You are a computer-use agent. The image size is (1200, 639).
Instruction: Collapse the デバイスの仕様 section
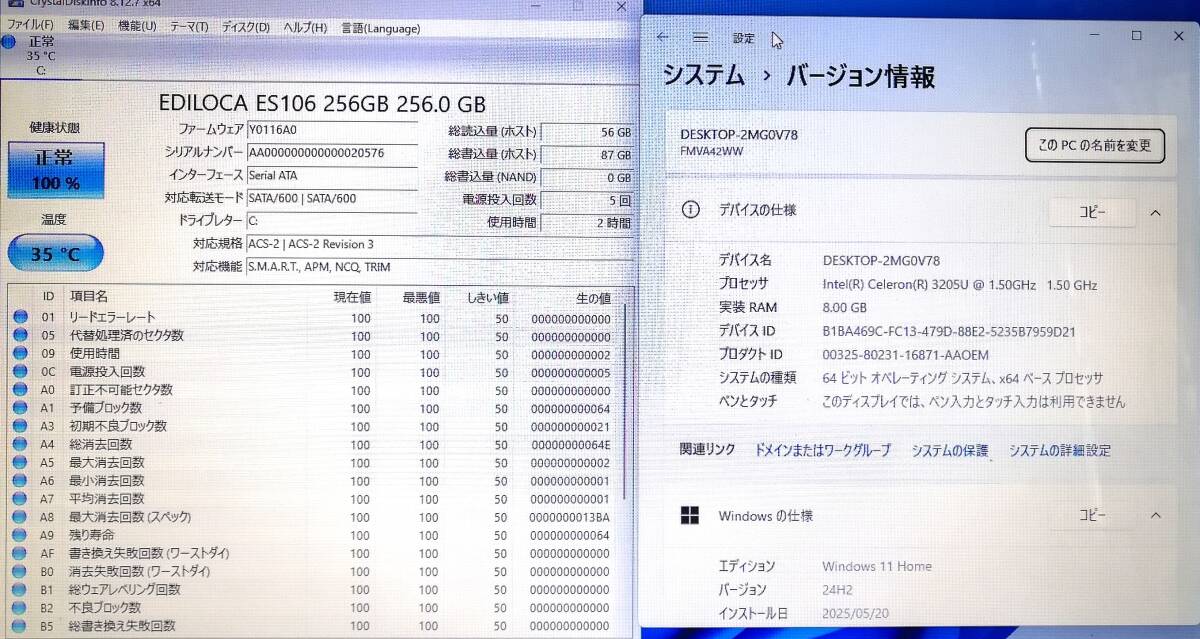1155,212
